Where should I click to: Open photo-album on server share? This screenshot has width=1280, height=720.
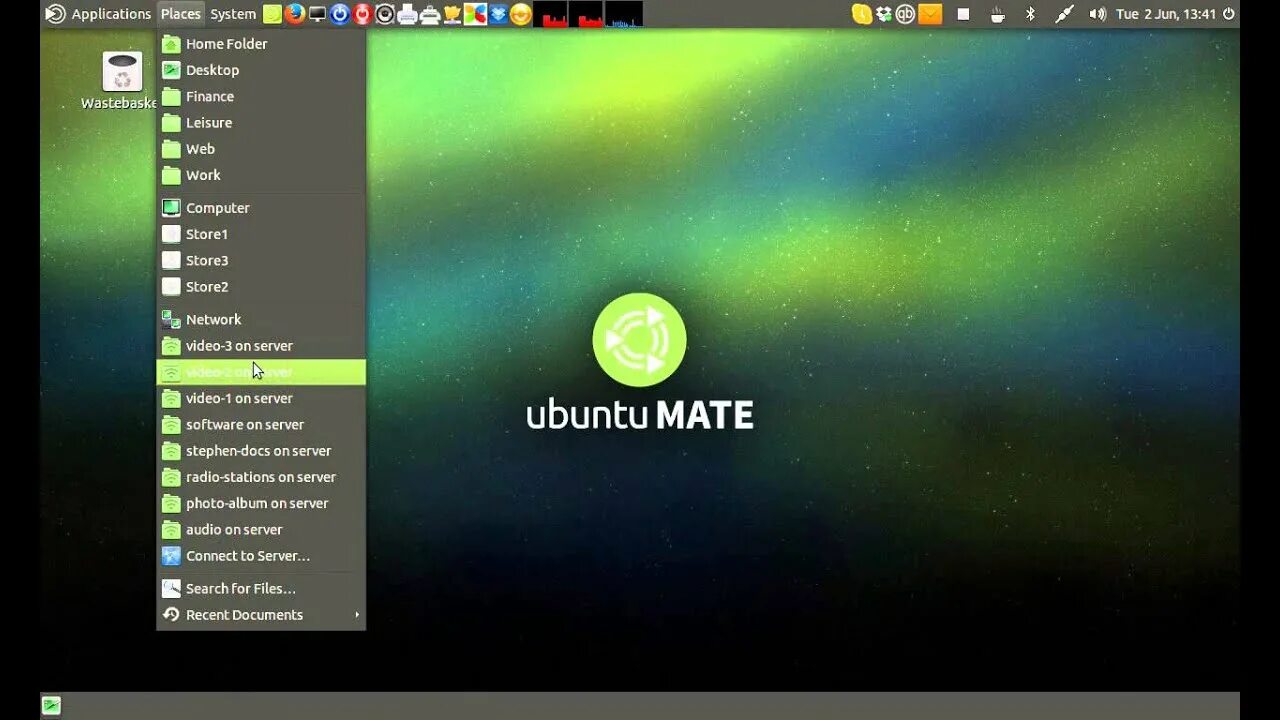[261, 503]
